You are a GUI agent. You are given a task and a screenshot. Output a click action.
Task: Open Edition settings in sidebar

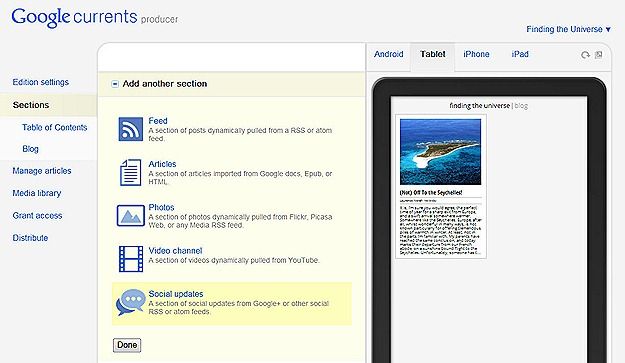click(x=41, y=82)
